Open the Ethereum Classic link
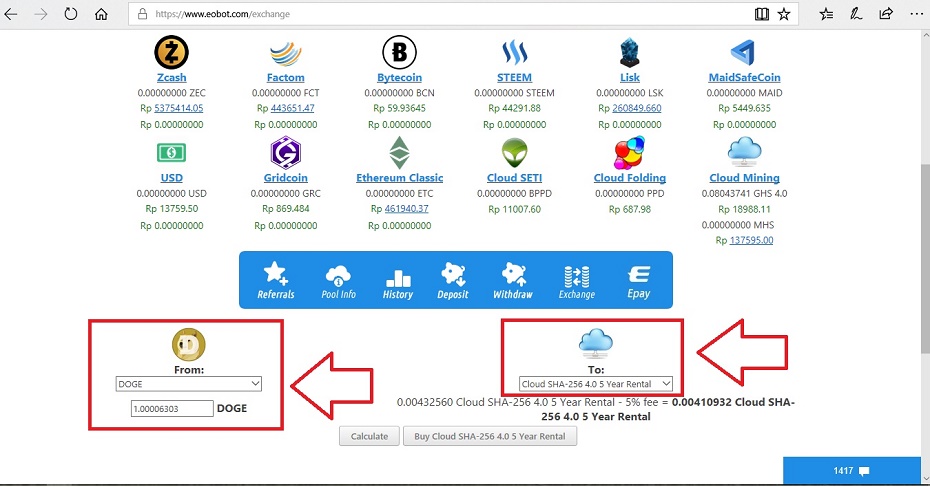 (x=399, y=178)
